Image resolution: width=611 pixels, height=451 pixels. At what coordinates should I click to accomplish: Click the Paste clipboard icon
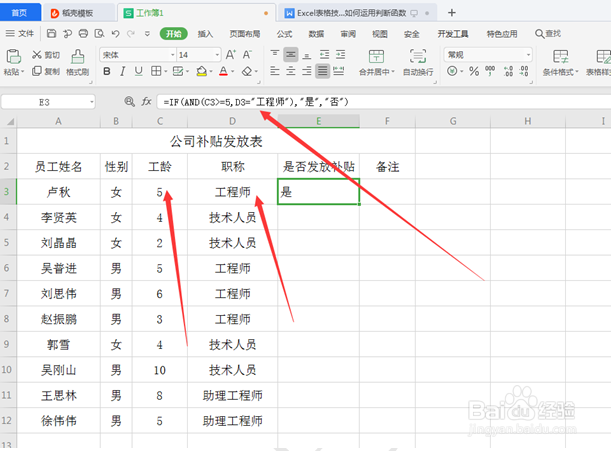[14, 57]
